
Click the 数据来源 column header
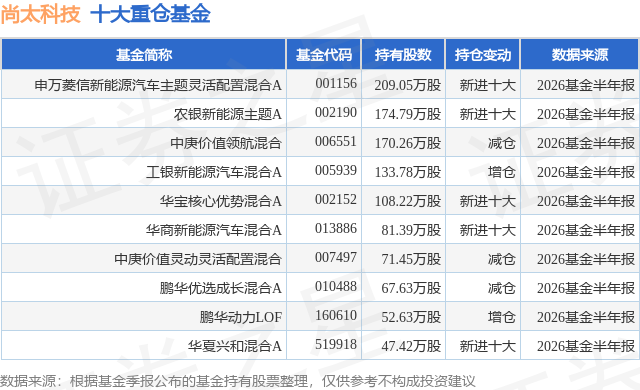pyautogui.click(x=580, y=55)
